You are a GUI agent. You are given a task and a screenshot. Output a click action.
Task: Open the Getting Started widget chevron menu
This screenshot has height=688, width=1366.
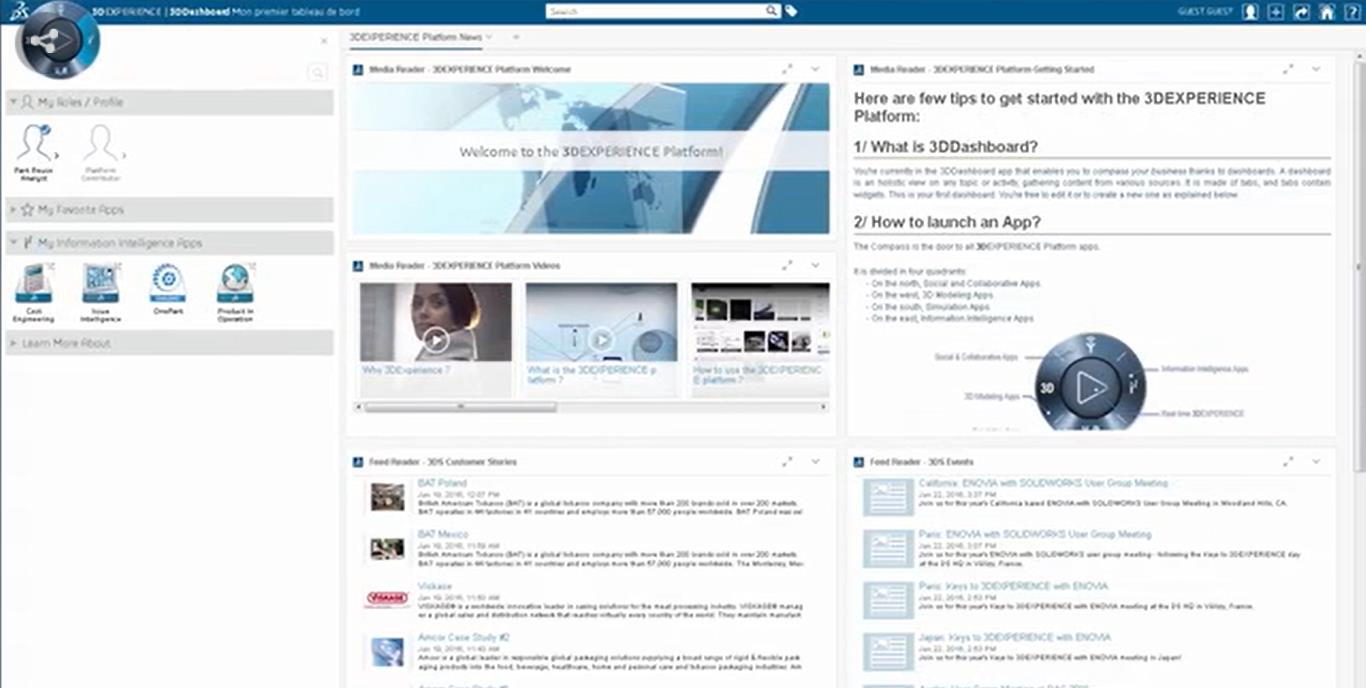pyautogui.click(x=1316, y=69)
